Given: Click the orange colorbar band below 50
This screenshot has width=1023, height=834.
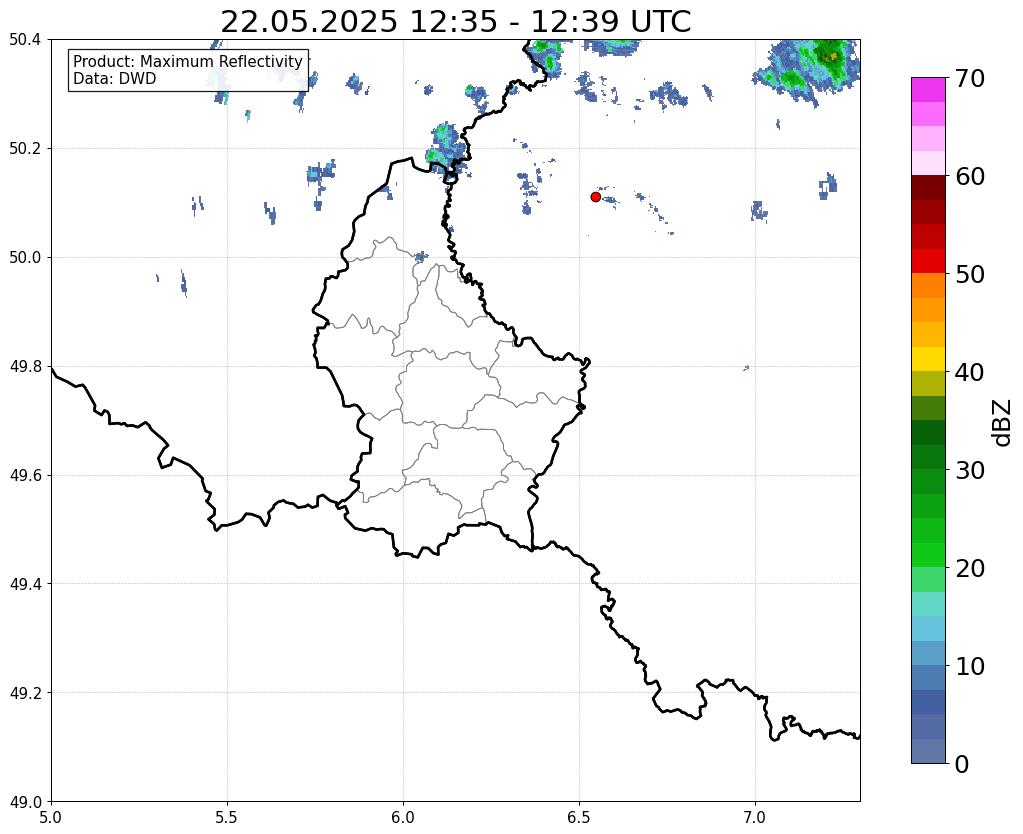Looking at the screenshot, I should point(928,285).
